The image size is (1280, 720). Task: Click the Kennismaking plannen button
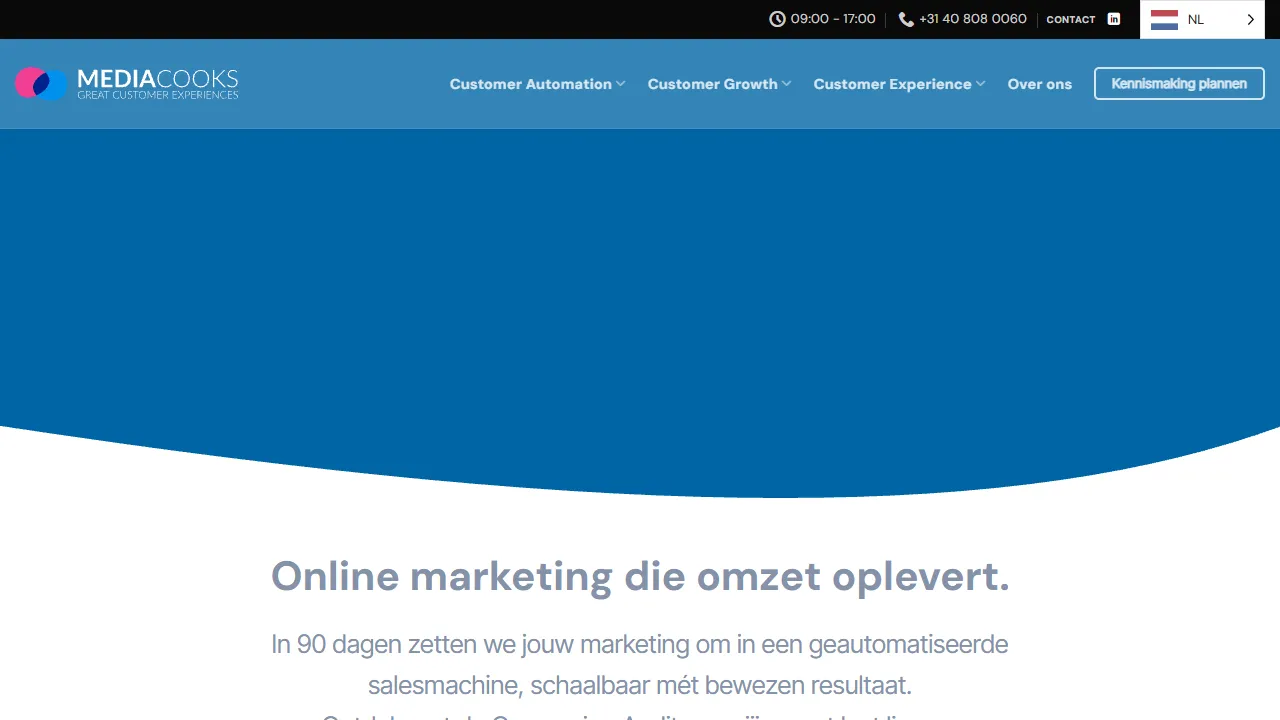tap(1179, 83)
